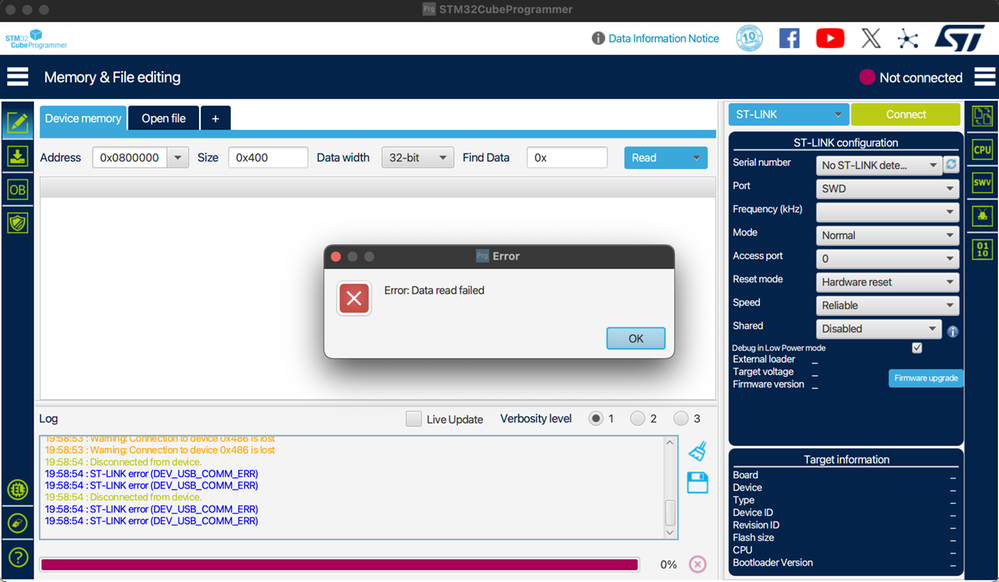
Task: Open the Frequency (kHz) dropdown
Action: coord(888,212)
